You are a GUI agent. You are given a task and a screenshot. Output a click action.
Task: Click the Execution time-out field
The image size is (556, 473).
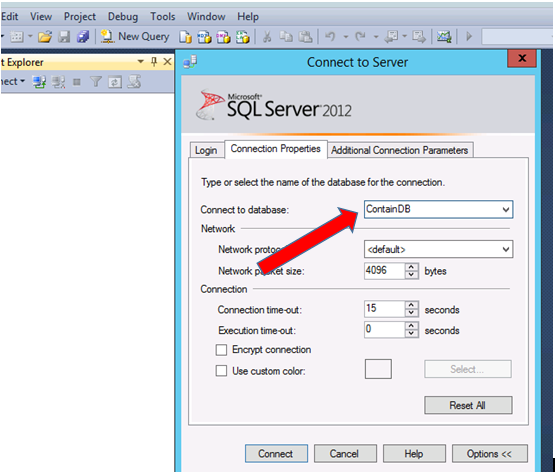tap(384, 329)
